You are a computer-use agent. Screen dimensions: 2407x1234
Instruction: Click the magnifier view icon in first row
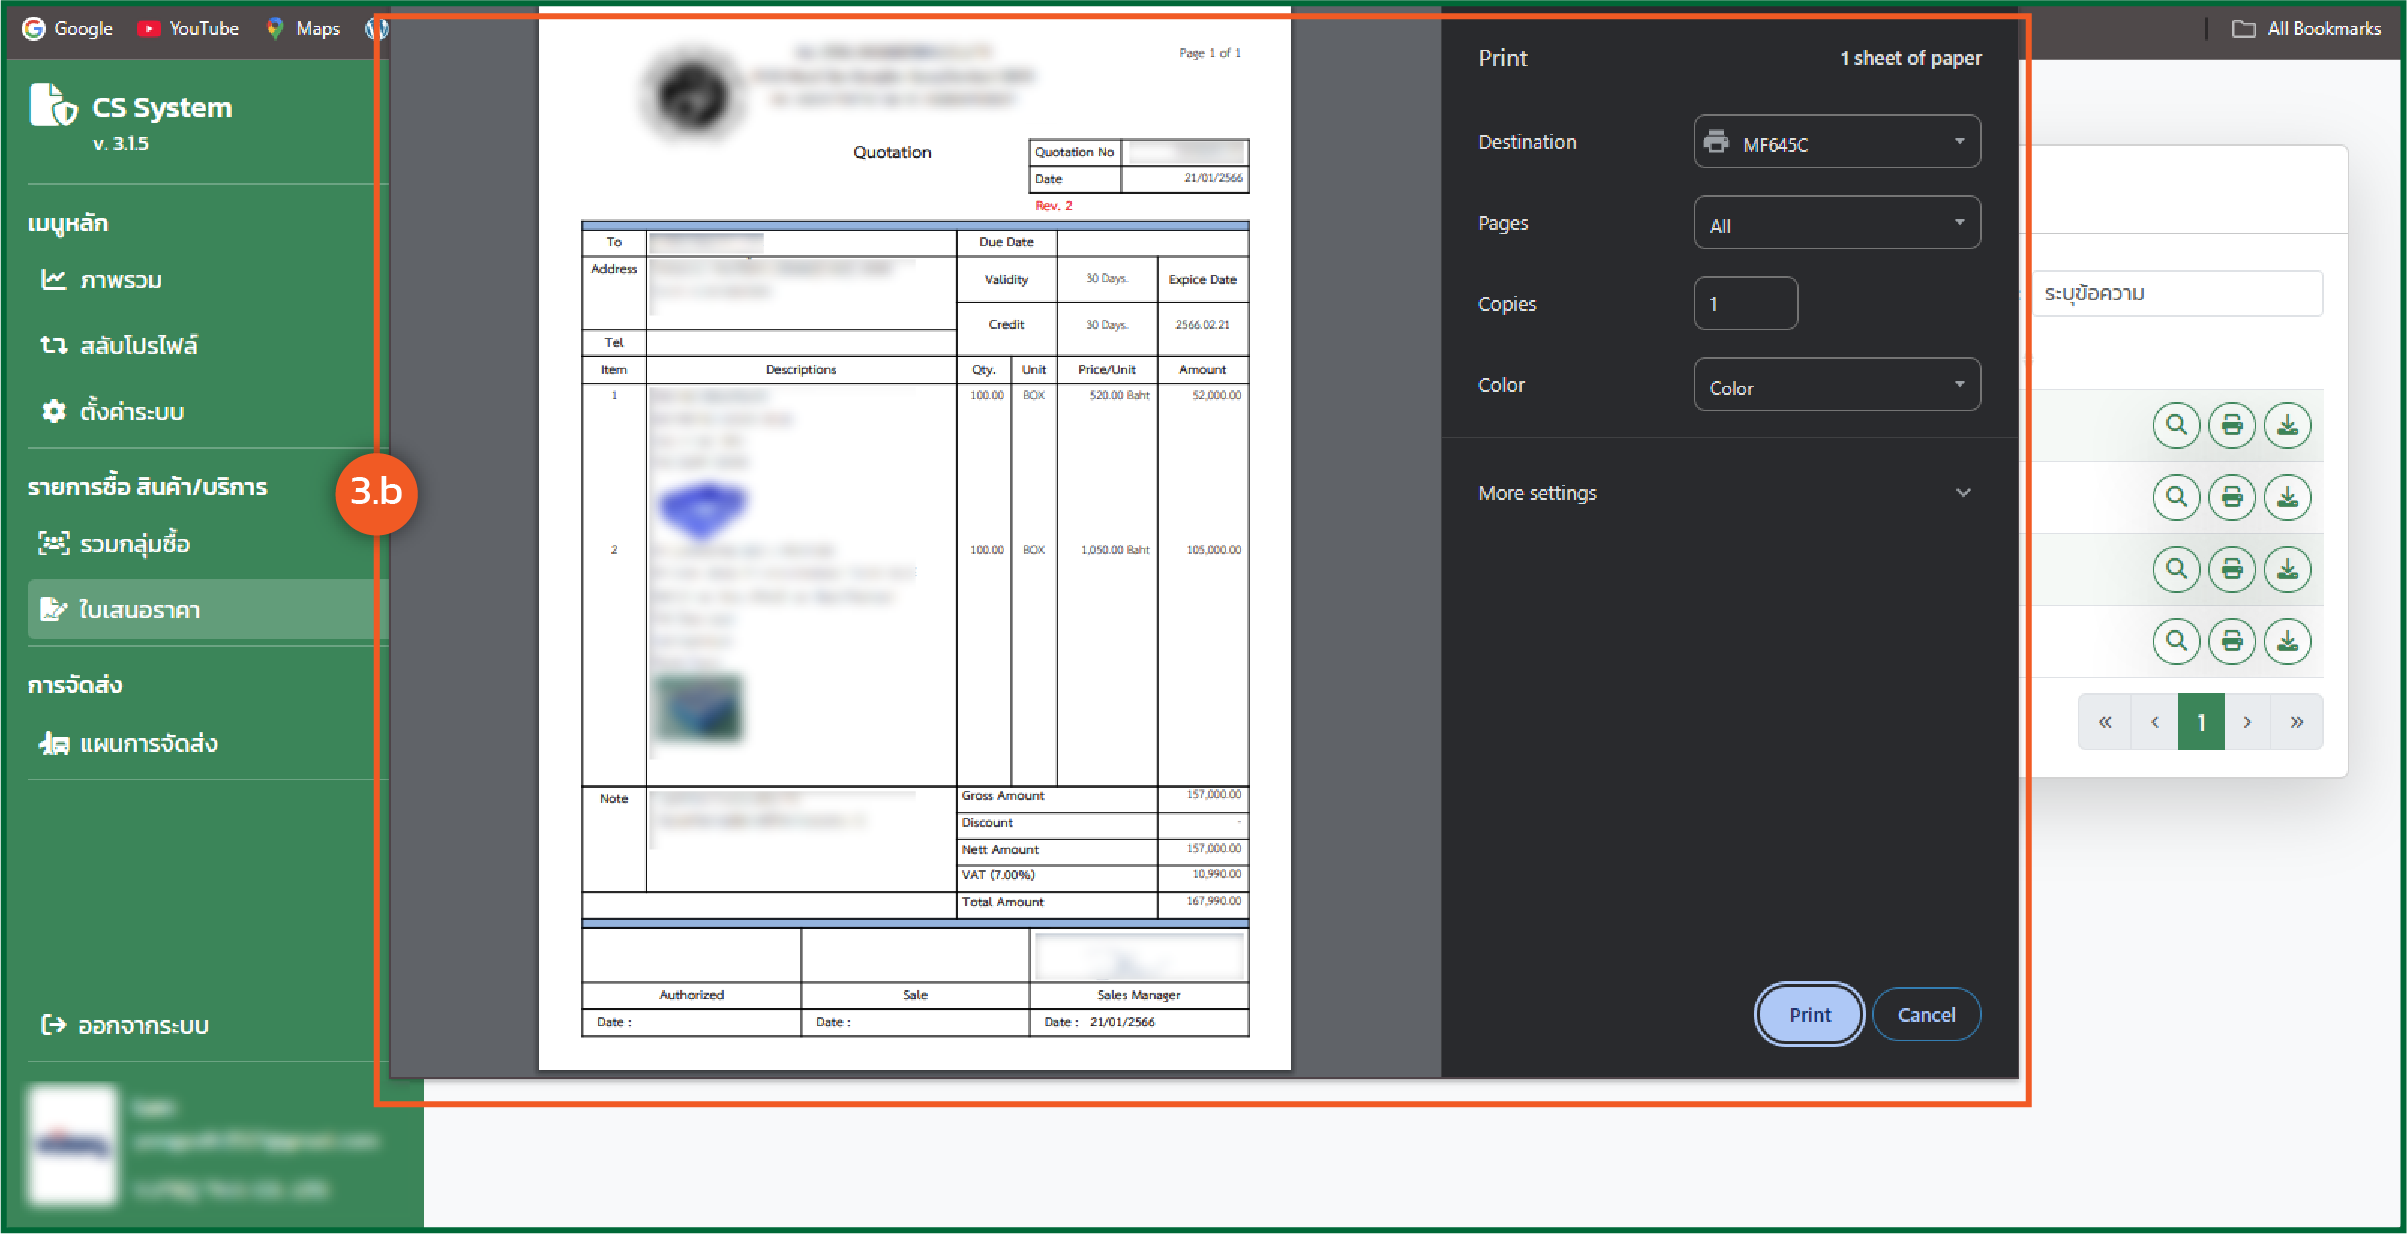point(2176,426)
